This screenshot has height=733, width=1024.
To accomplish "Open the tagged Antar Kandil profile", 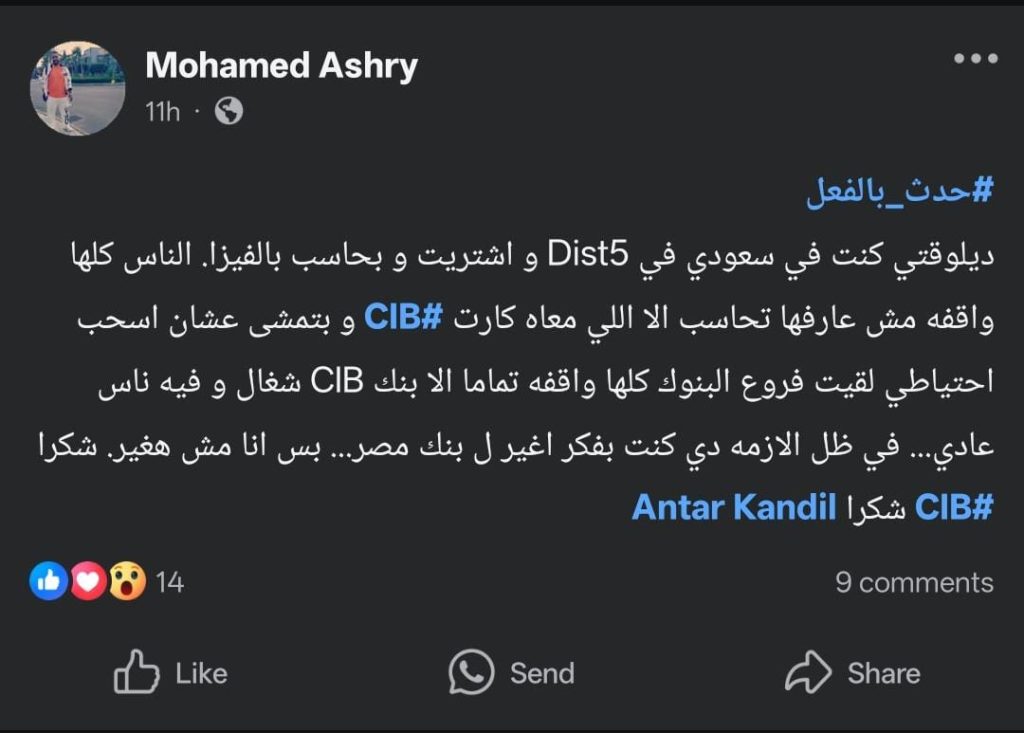I will click(734, 507).
